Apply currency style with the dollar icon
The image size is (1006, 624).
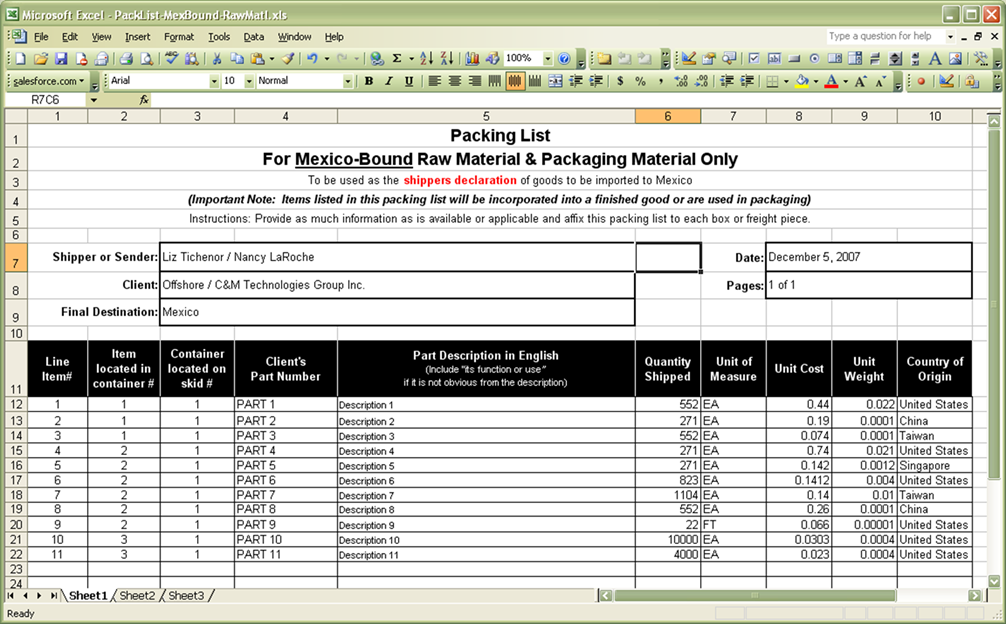tap(620, 81)
